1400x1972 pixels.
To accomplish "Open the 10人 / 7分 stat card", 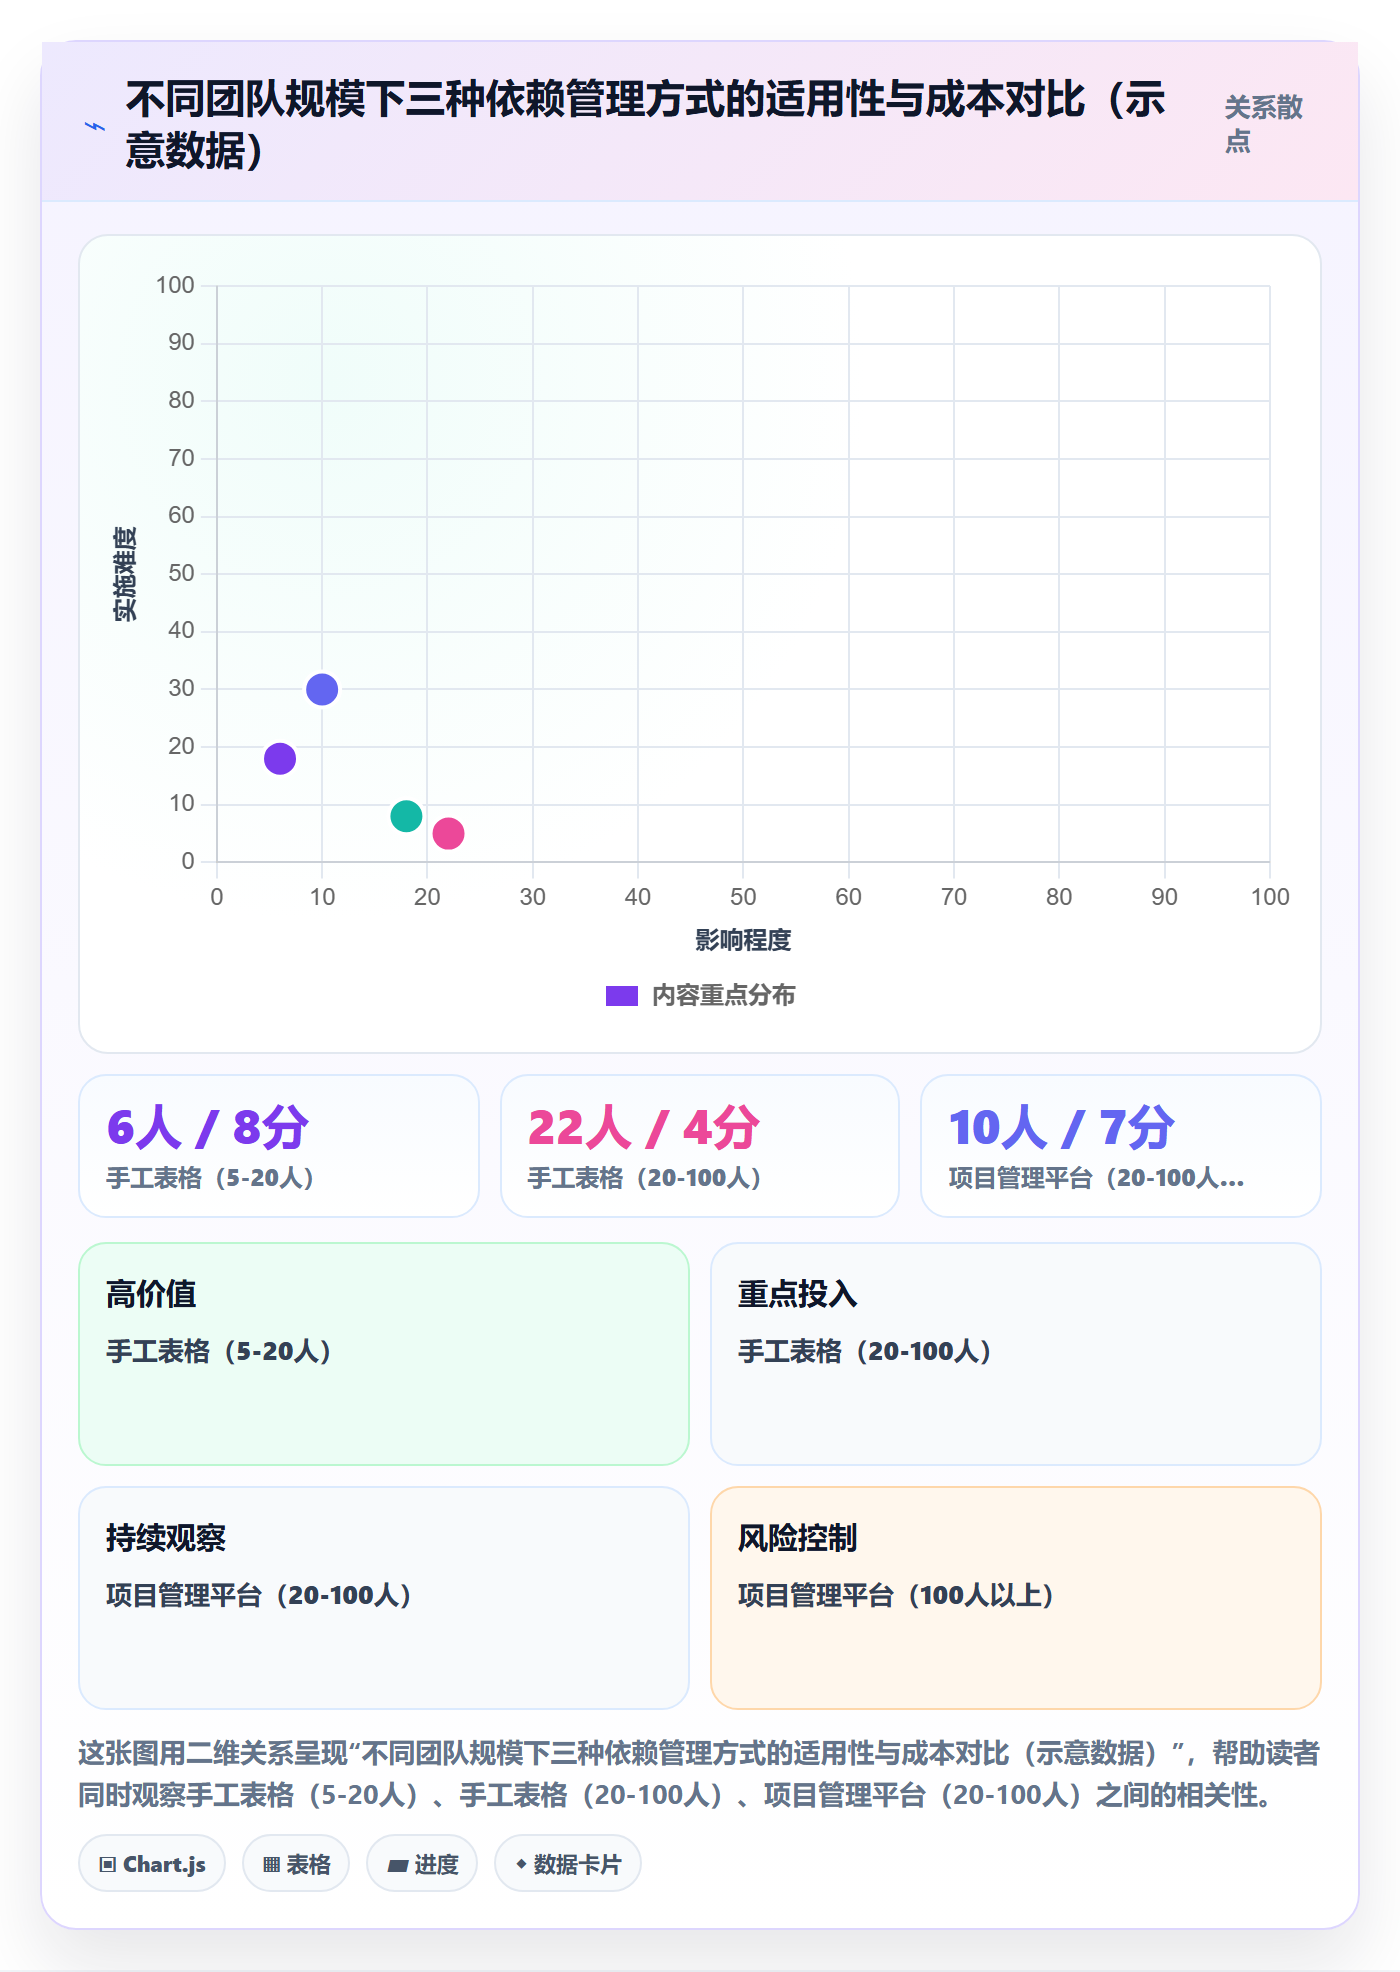I will pos(1121,1146).
